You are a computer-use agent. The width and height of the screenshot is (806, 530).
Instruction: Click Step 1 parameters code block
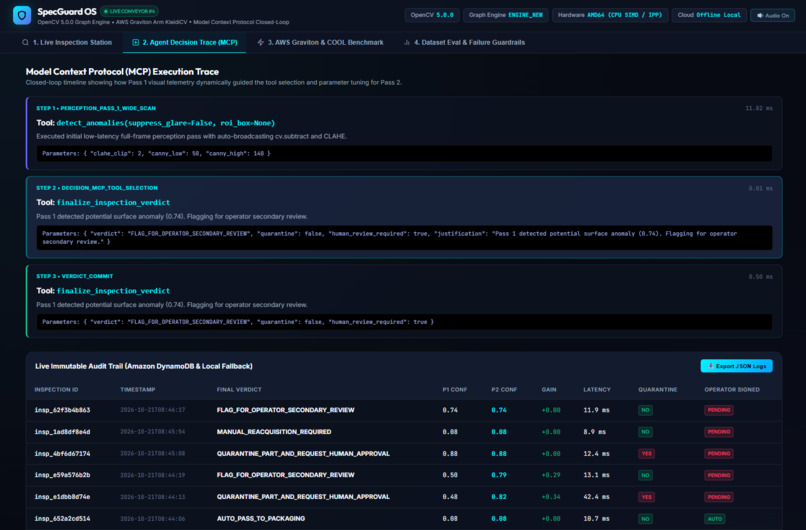click(404, 153)
